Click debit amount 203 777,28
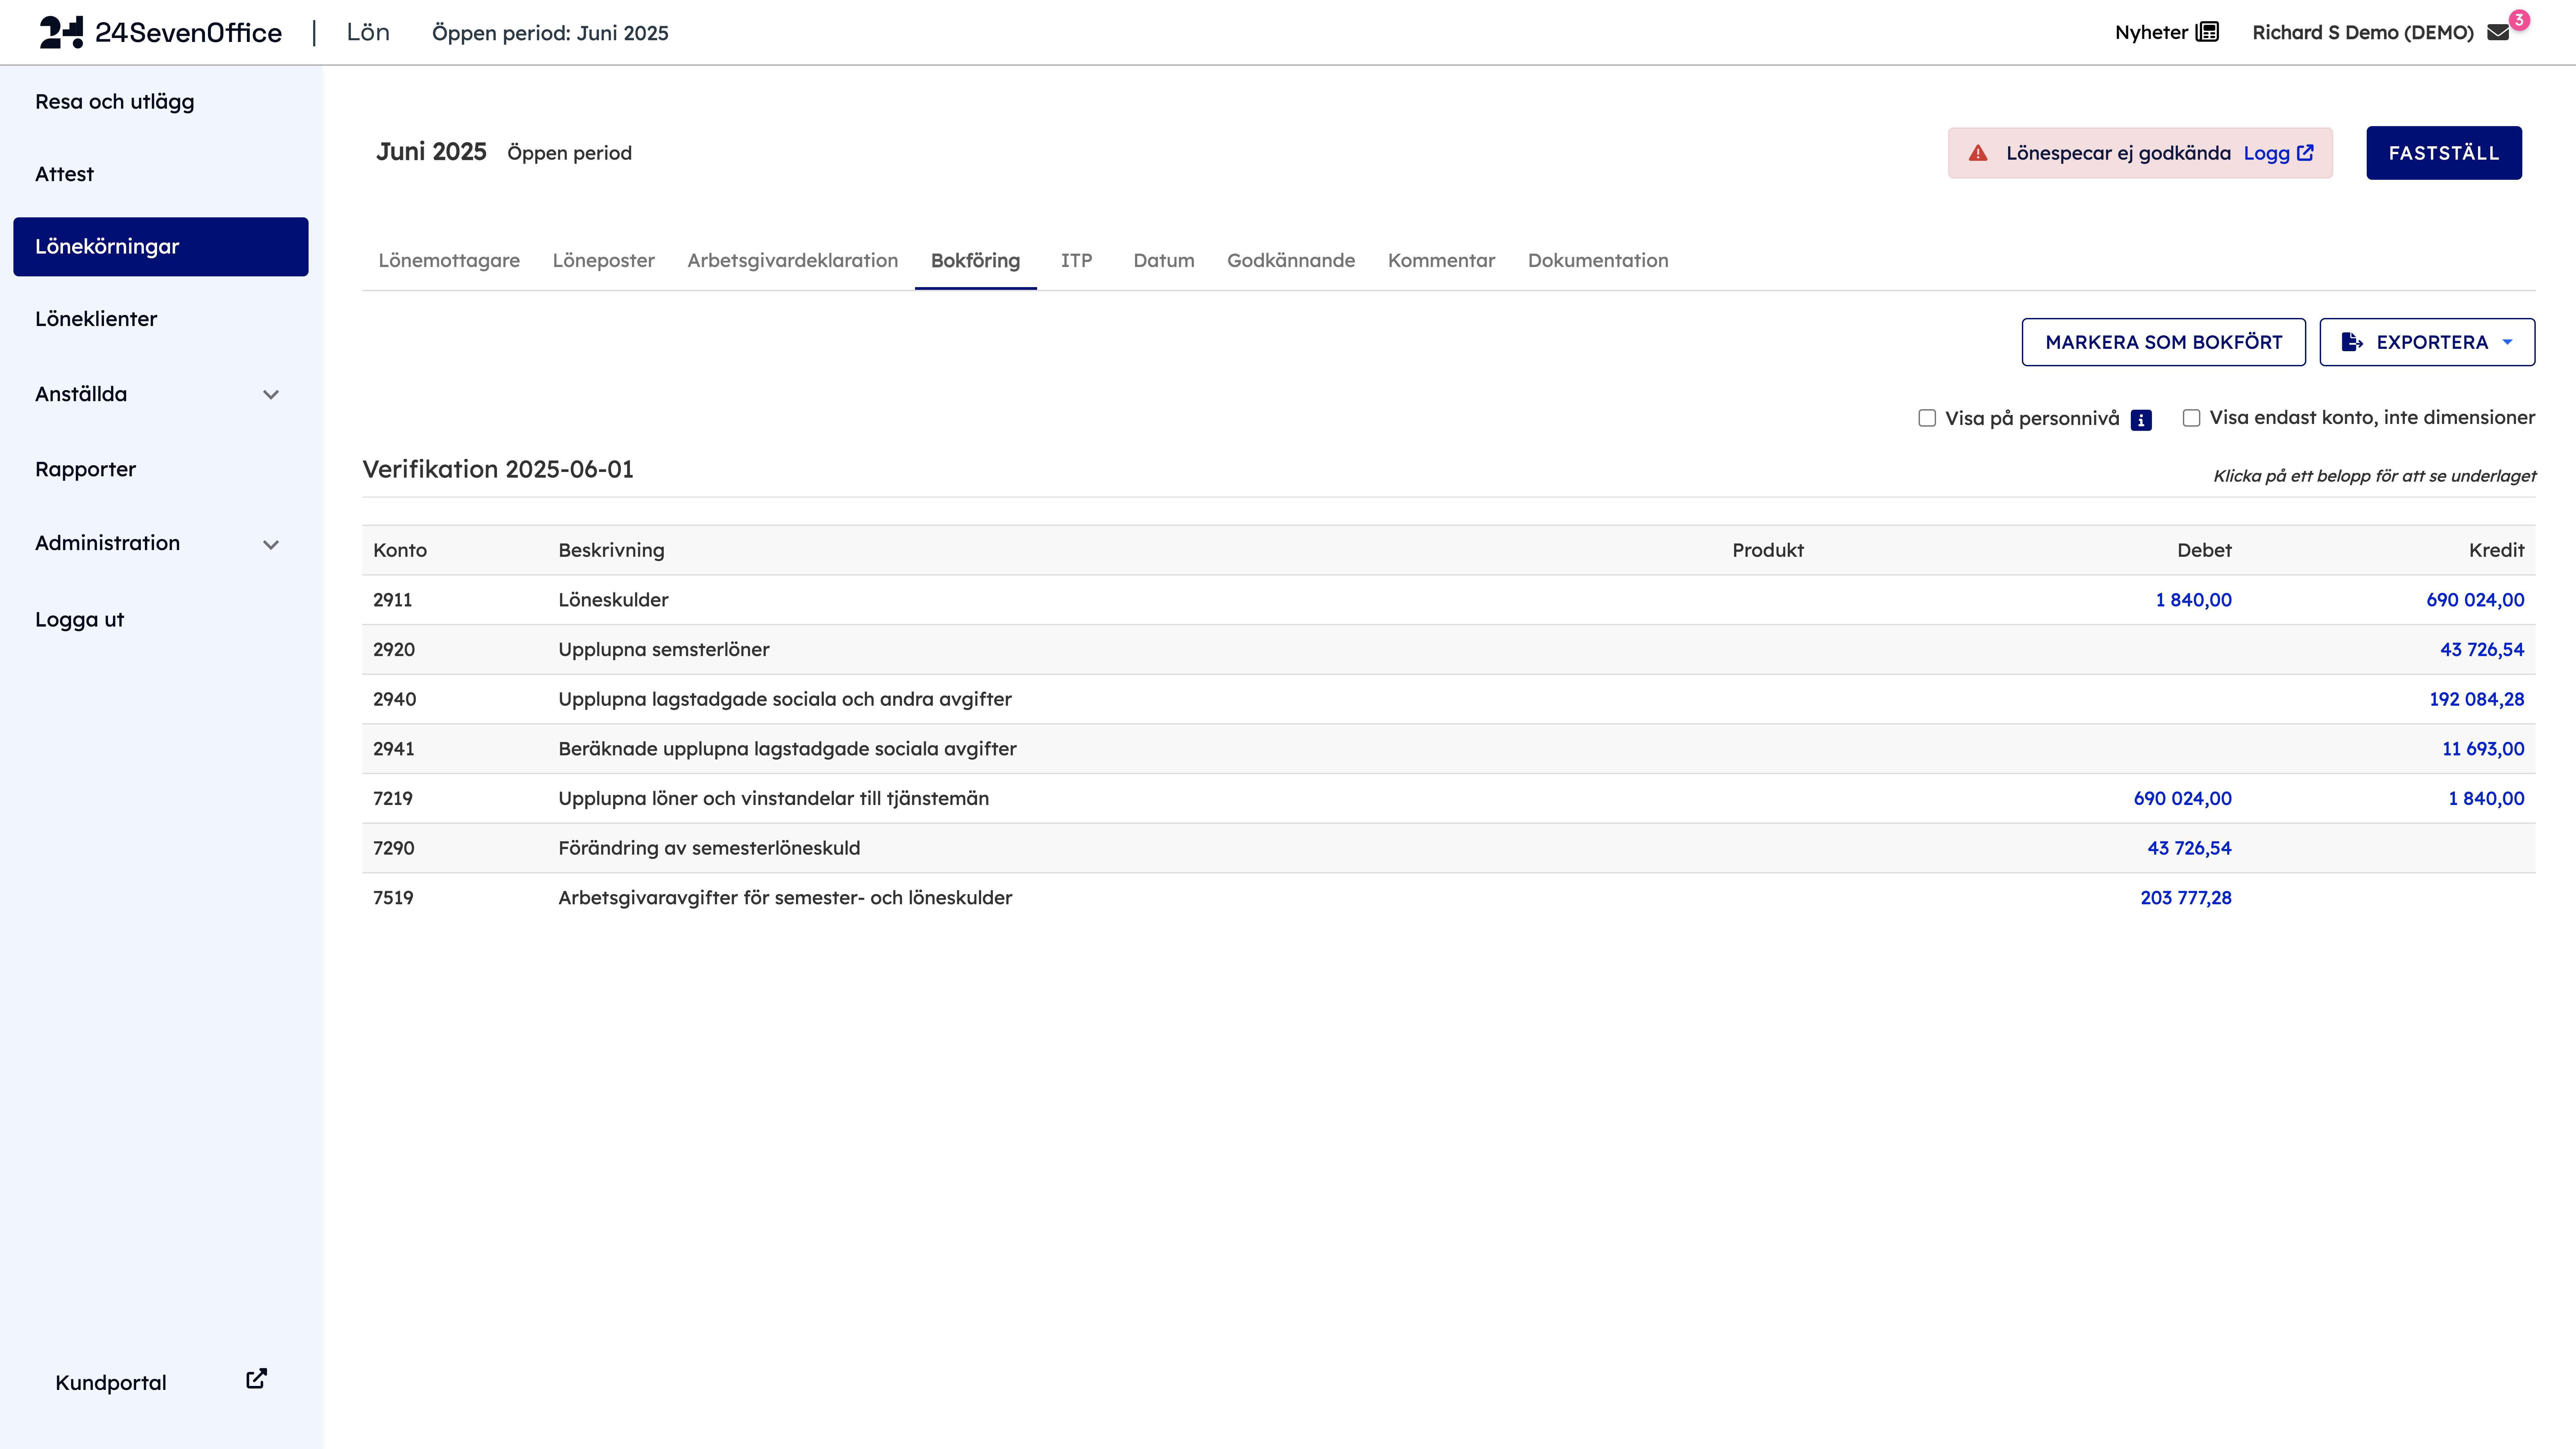This screenshot has width=2576, height=1449. [2186, 898]
